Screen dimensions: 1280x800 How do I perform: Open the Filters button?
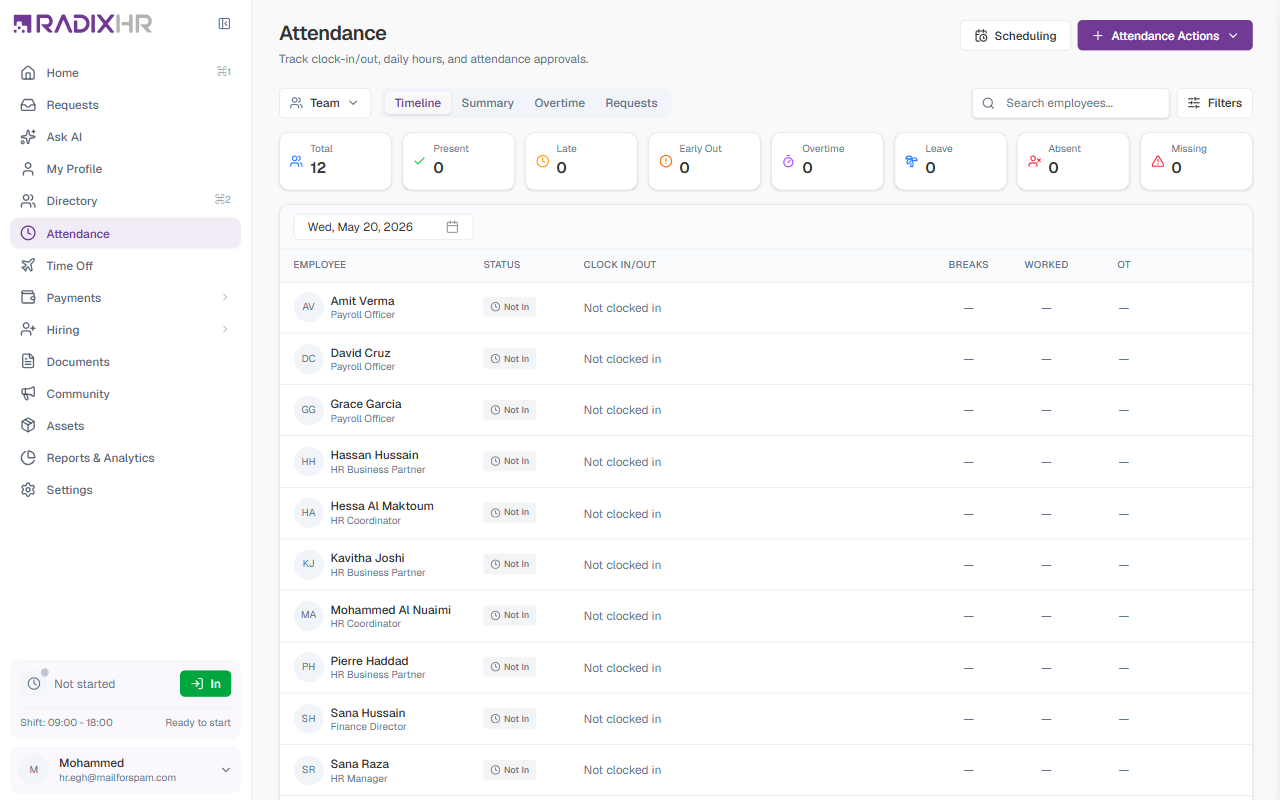click(1215, 103)
